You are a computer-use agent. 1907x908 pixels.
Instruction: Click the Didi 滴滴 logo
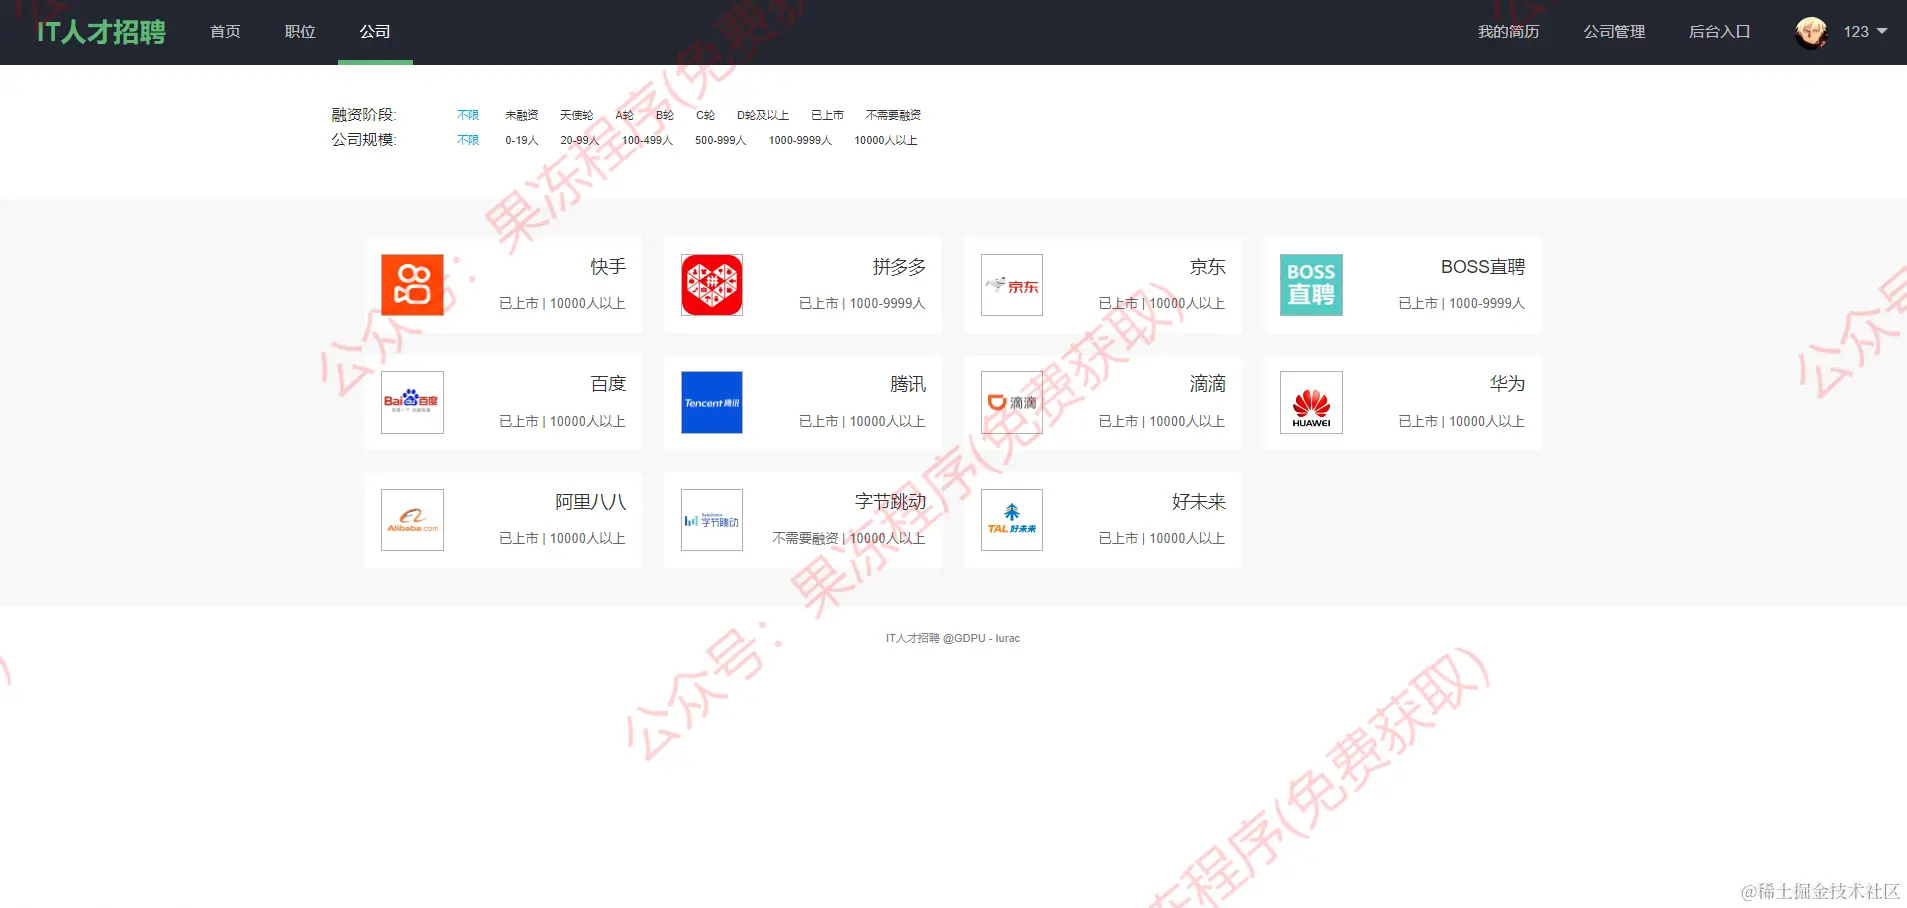(1012, 402)
